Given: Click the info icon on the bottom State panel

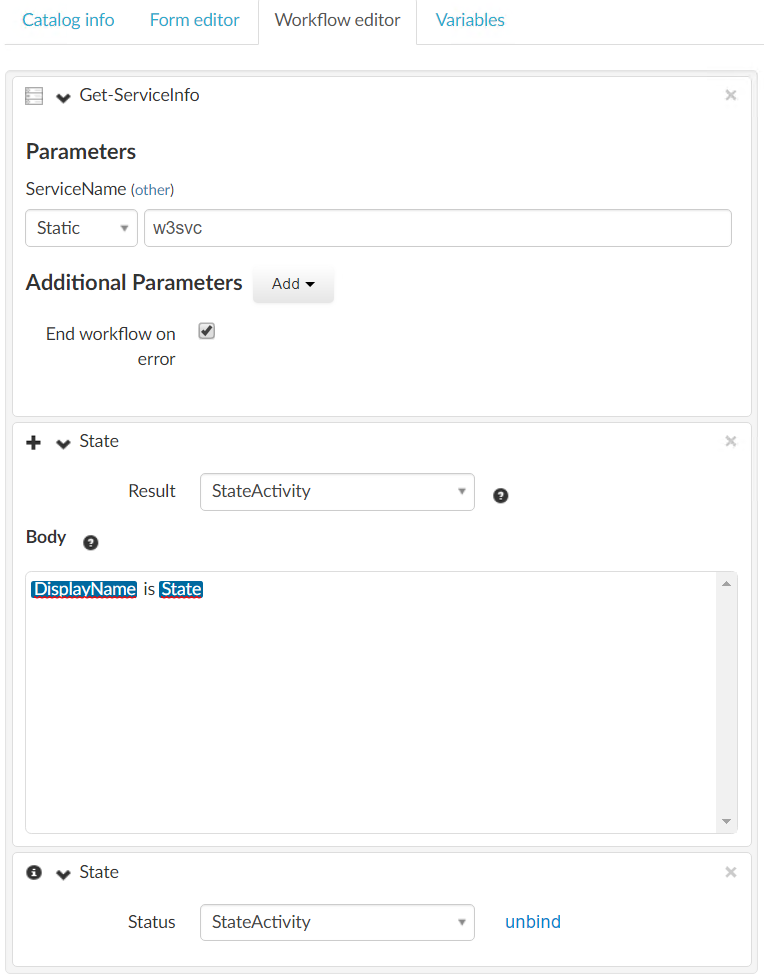Looking at the screenshot, I should tap(34, 872).
